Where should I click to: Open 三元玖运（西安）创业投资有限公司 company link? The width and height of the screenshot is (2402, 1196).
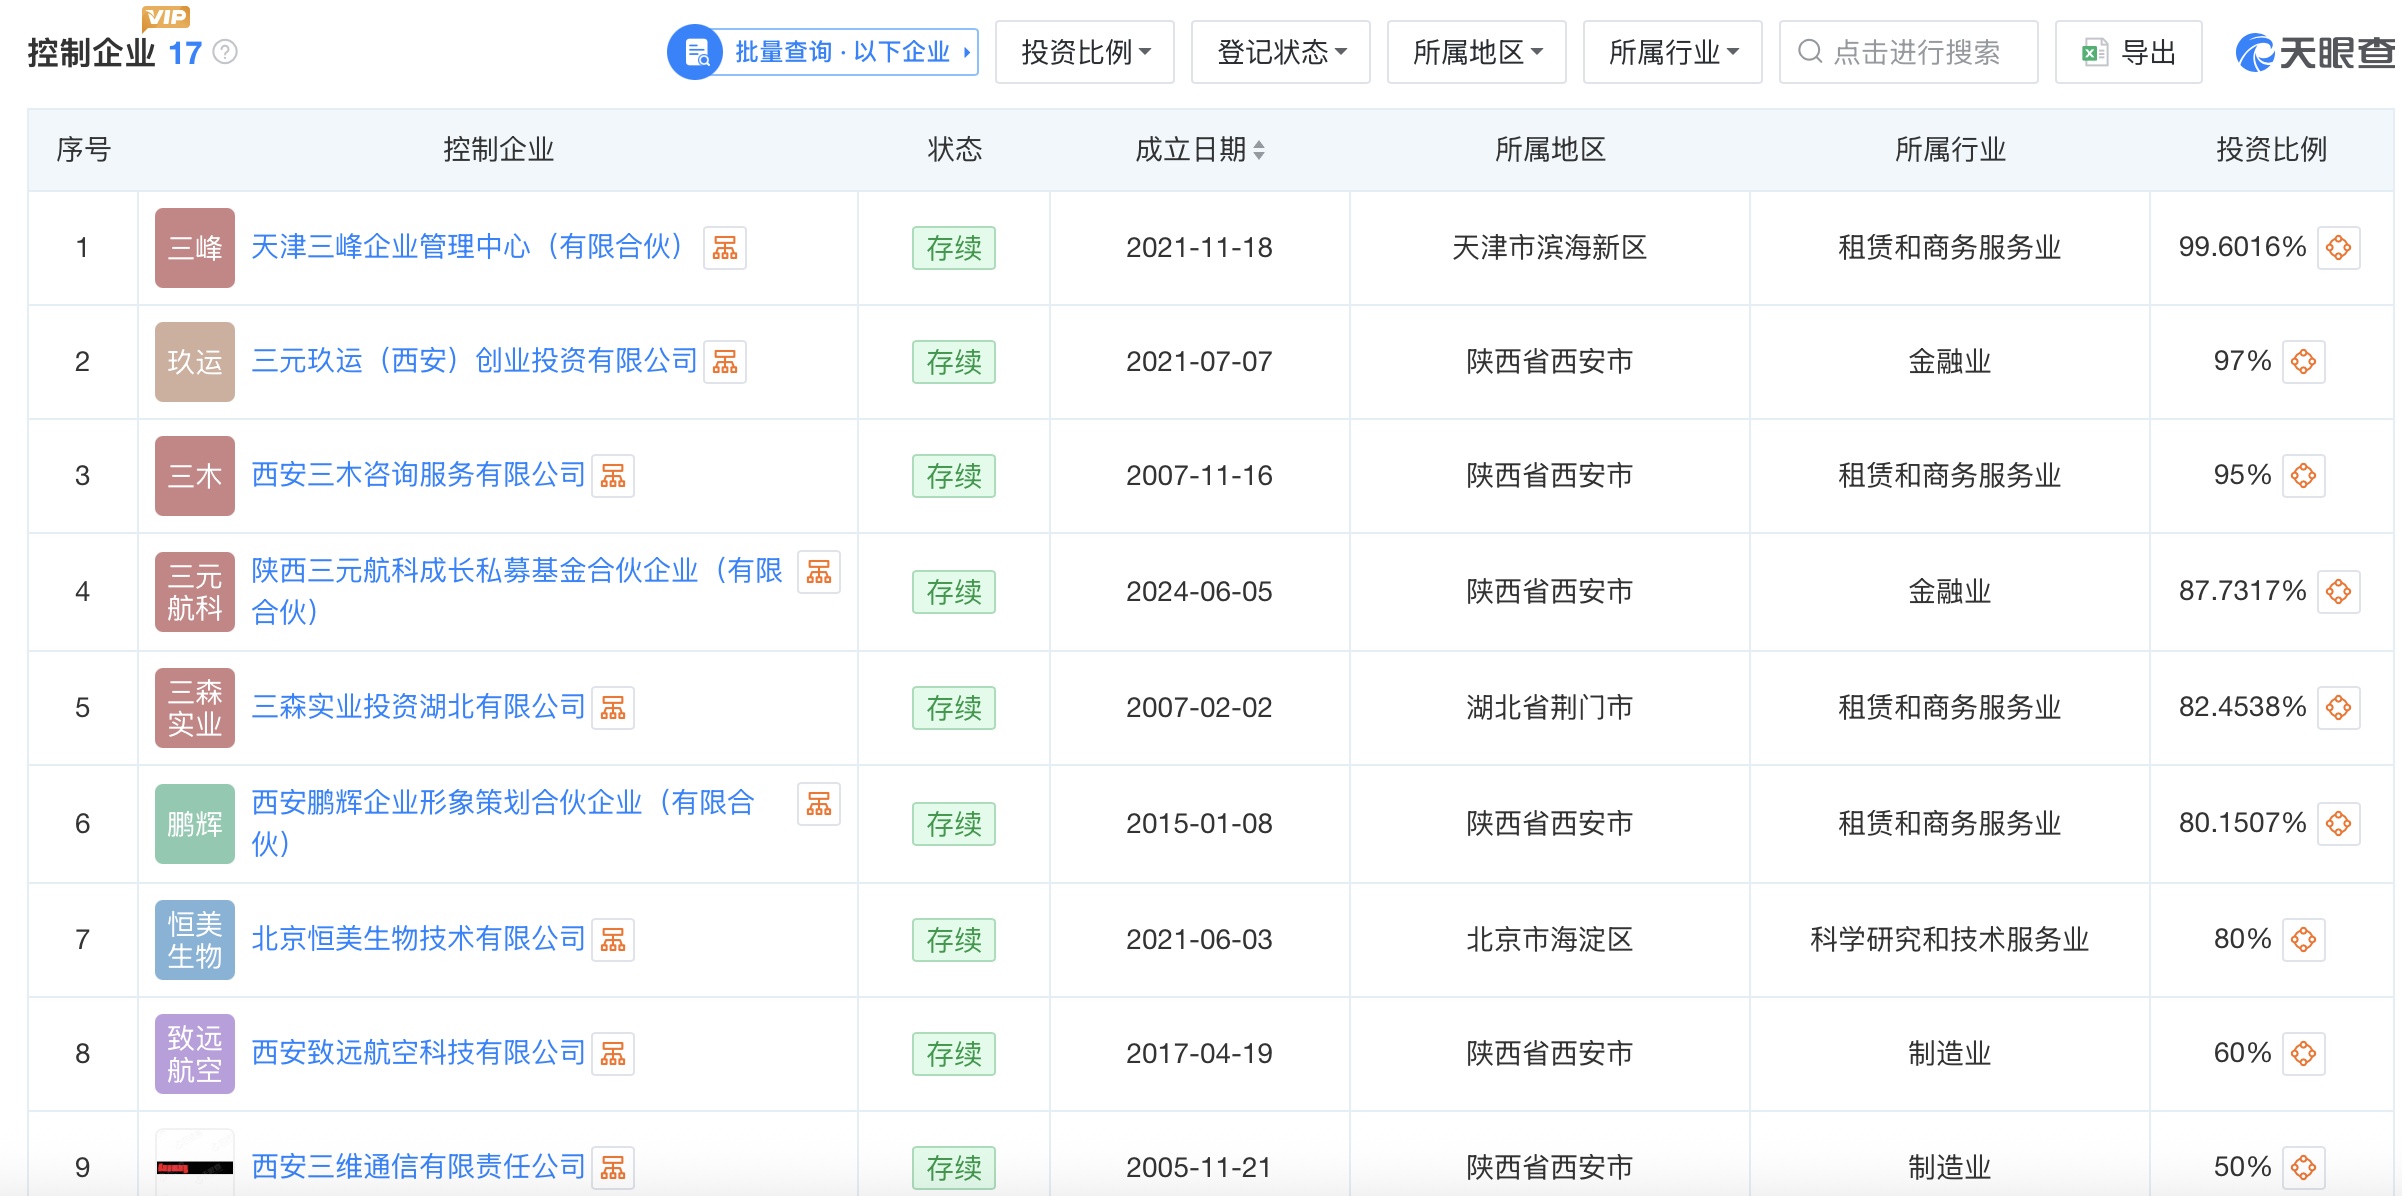point(474,361)
